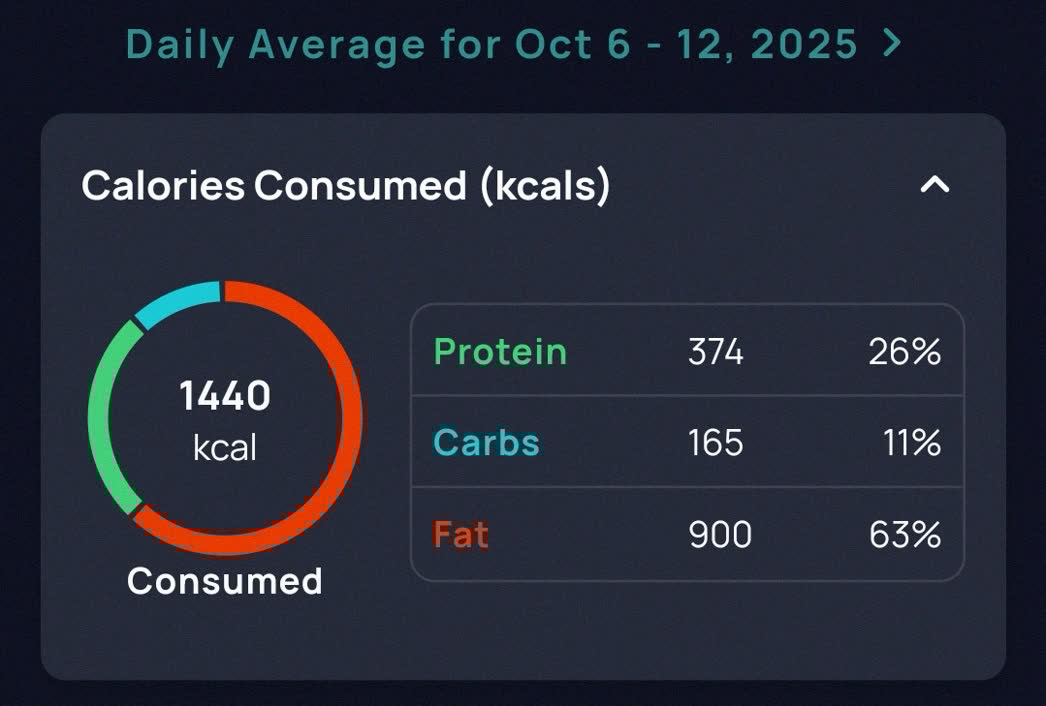Screen dimensions: 1046x706
Task: Tap the 11% carbs percentage
Action: pyautogui.click(x=912, y=443)
